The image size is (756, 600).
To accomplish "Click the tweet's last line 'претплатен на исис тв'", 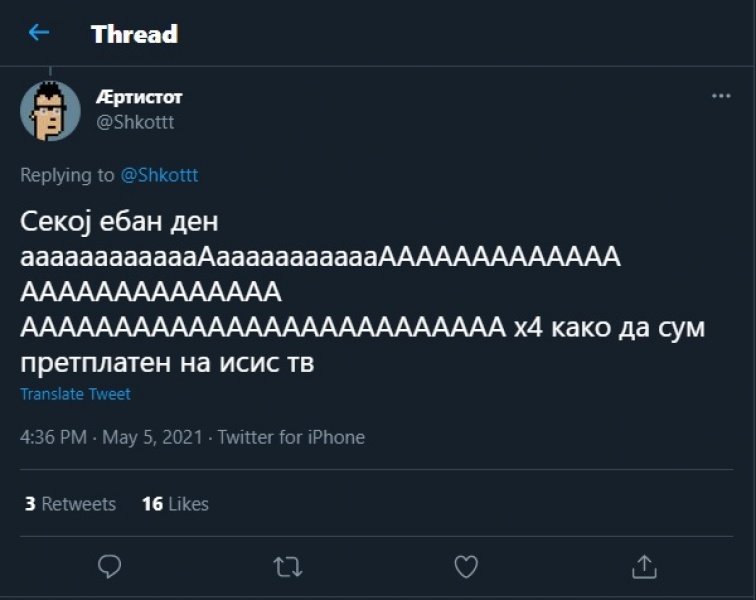I will 167,362.
